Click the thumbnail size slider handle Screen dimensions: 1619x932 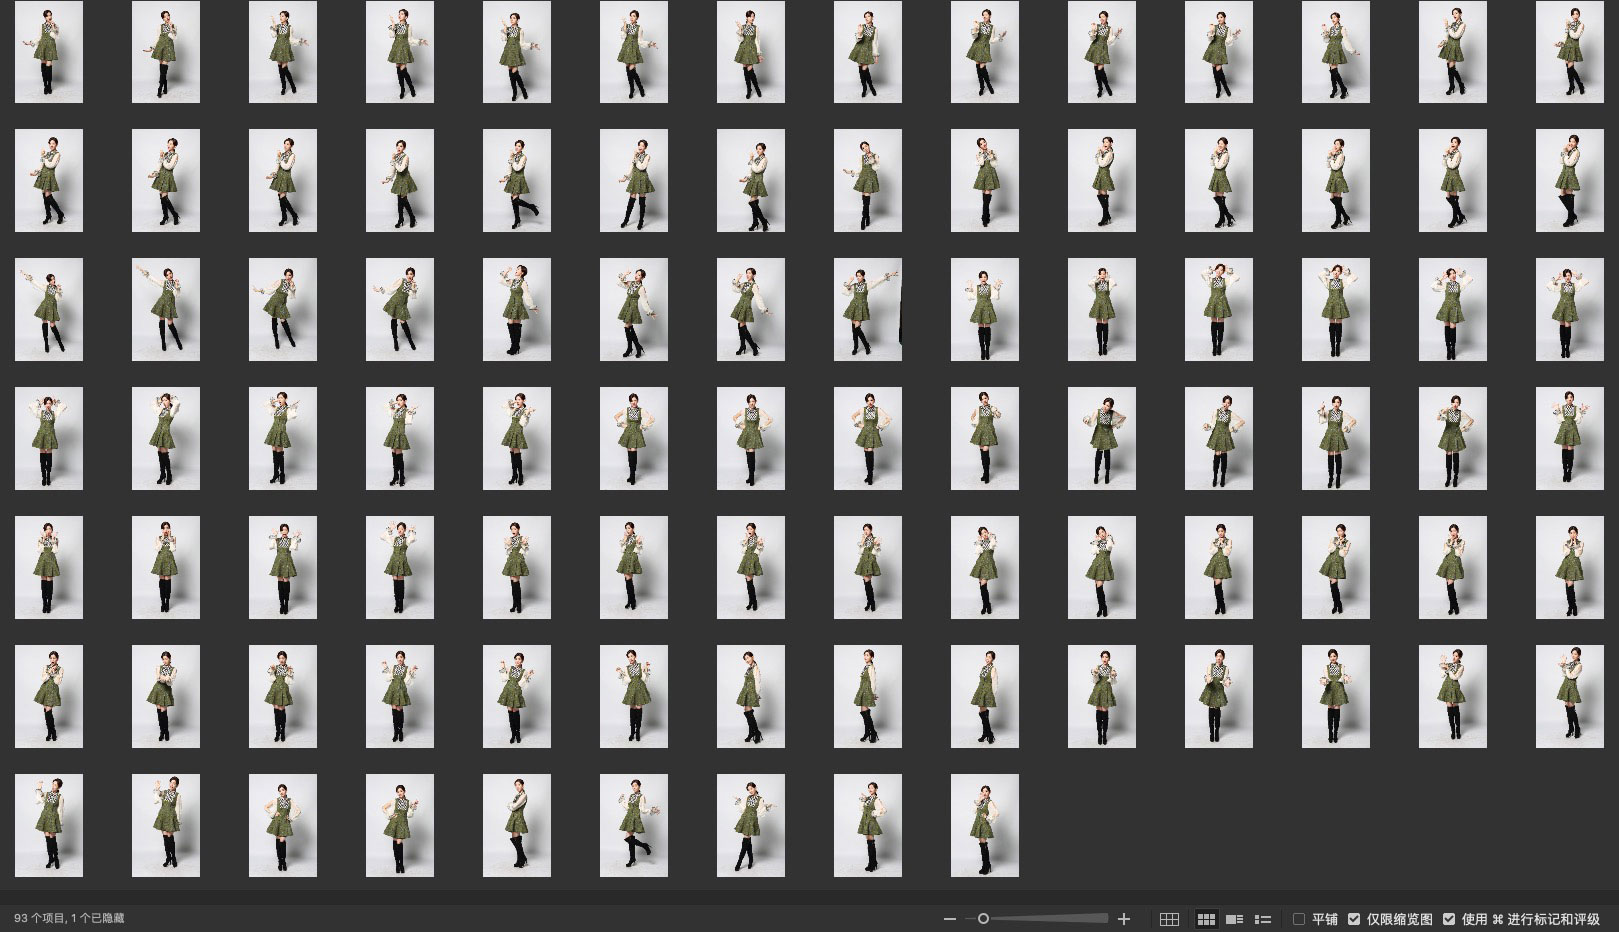pyautogui.click(x=983, y=919)
